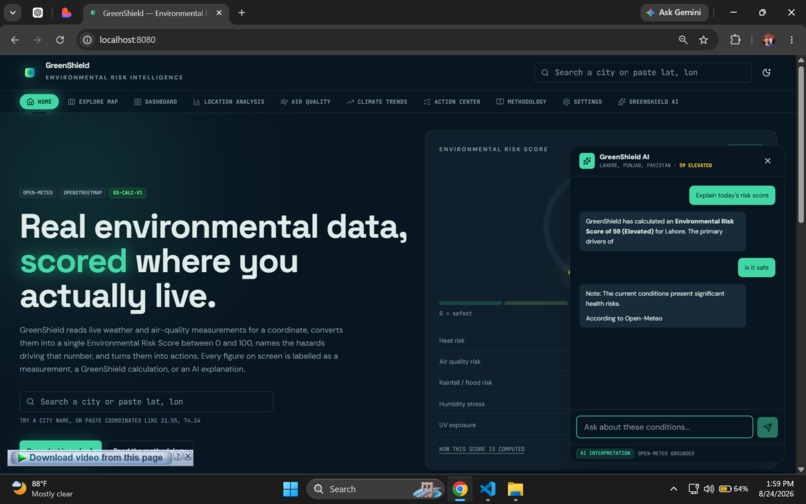Click the hero city search field

(146, 402)
